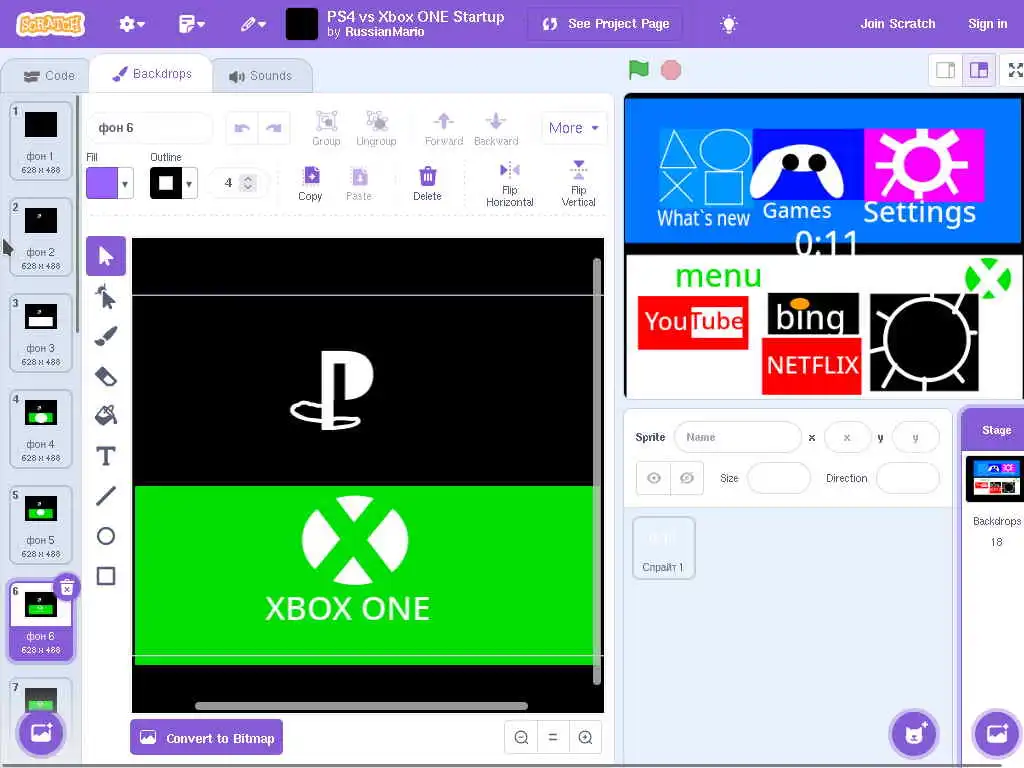Open the Fill color dropdown arrow
The image size is (1024, 768).
pos(125,184)
